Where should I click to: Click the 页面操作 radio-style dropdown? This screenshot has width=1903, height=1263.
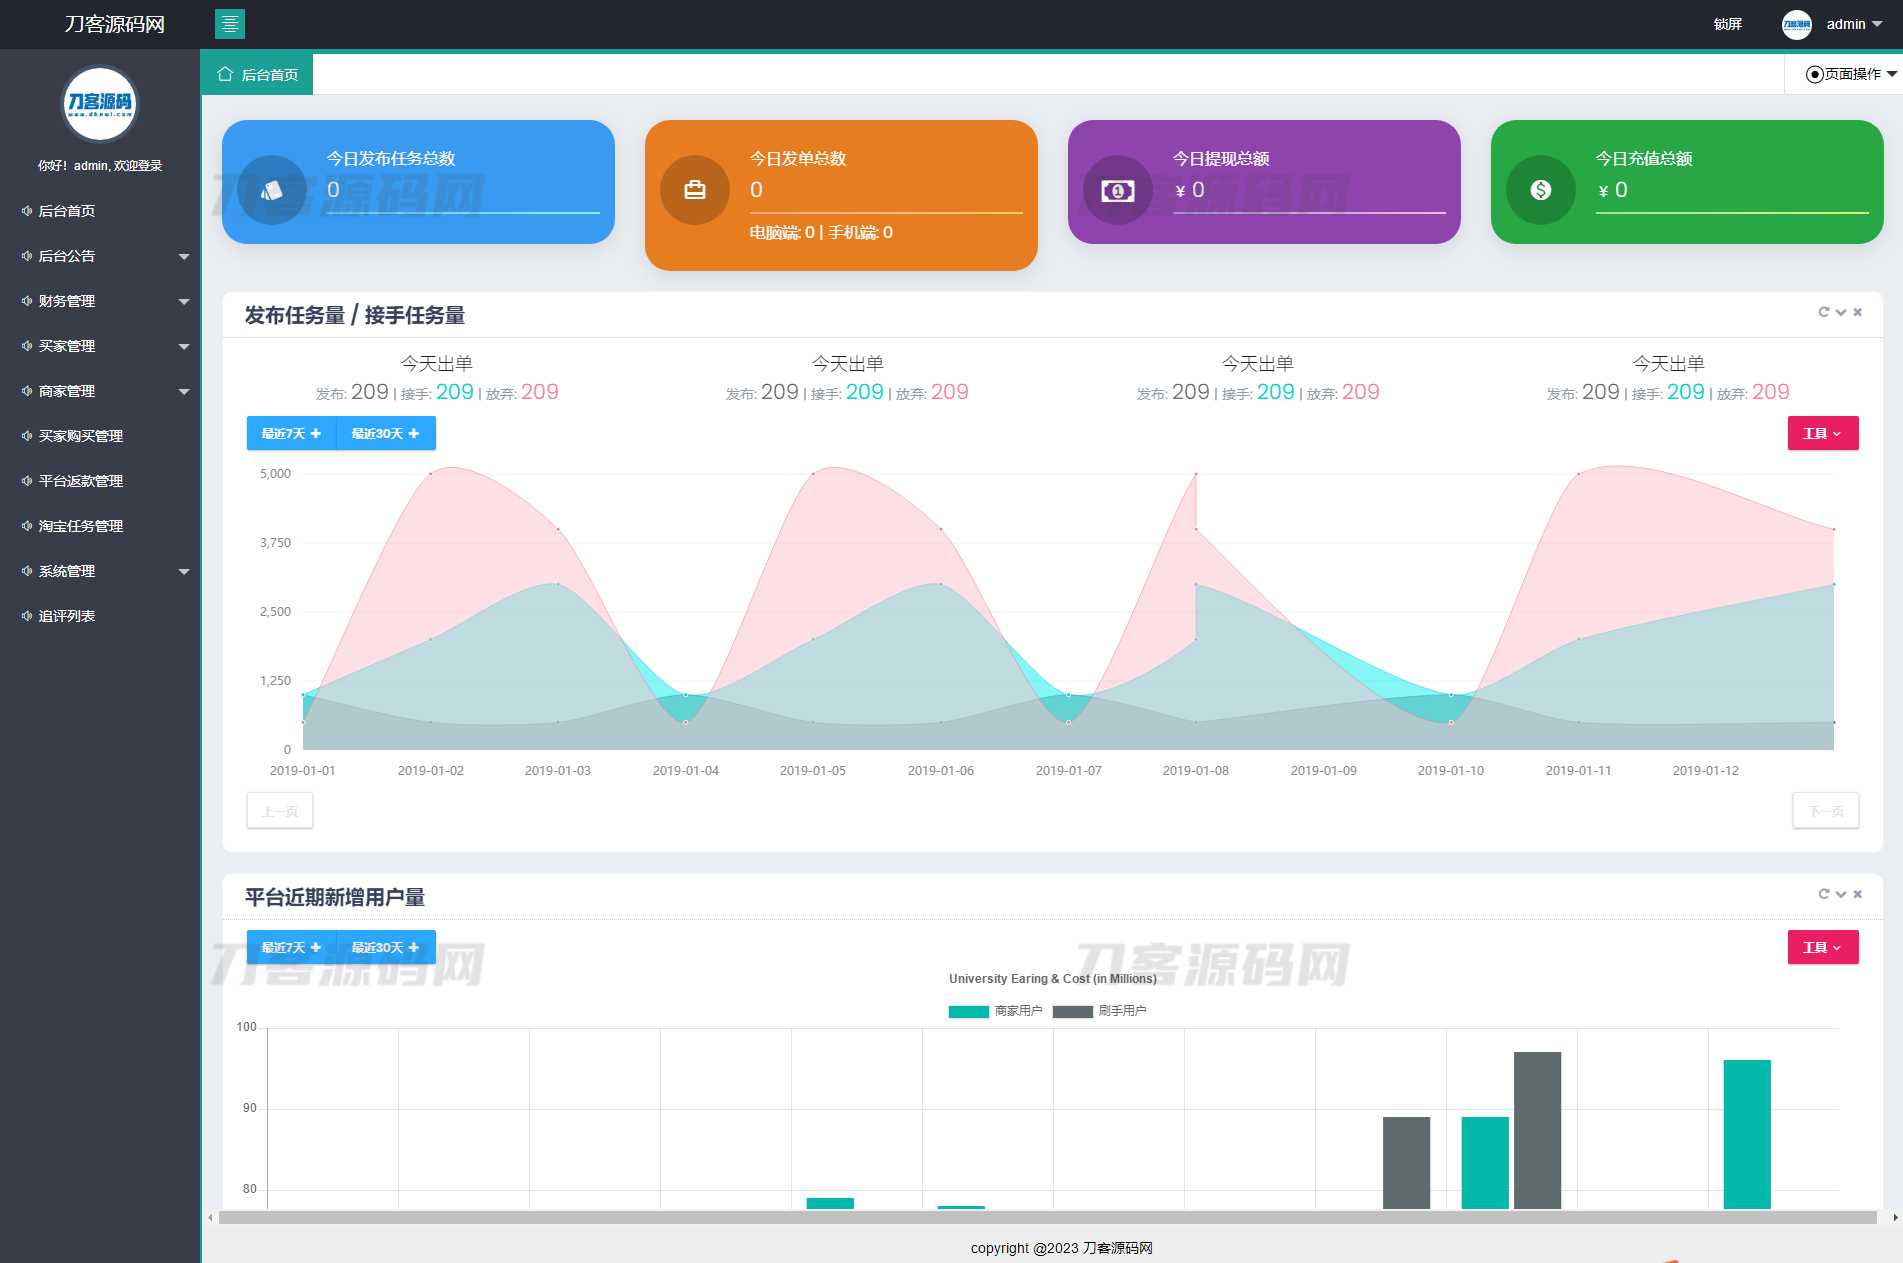pyautogui.click(x=1850, y=74)
